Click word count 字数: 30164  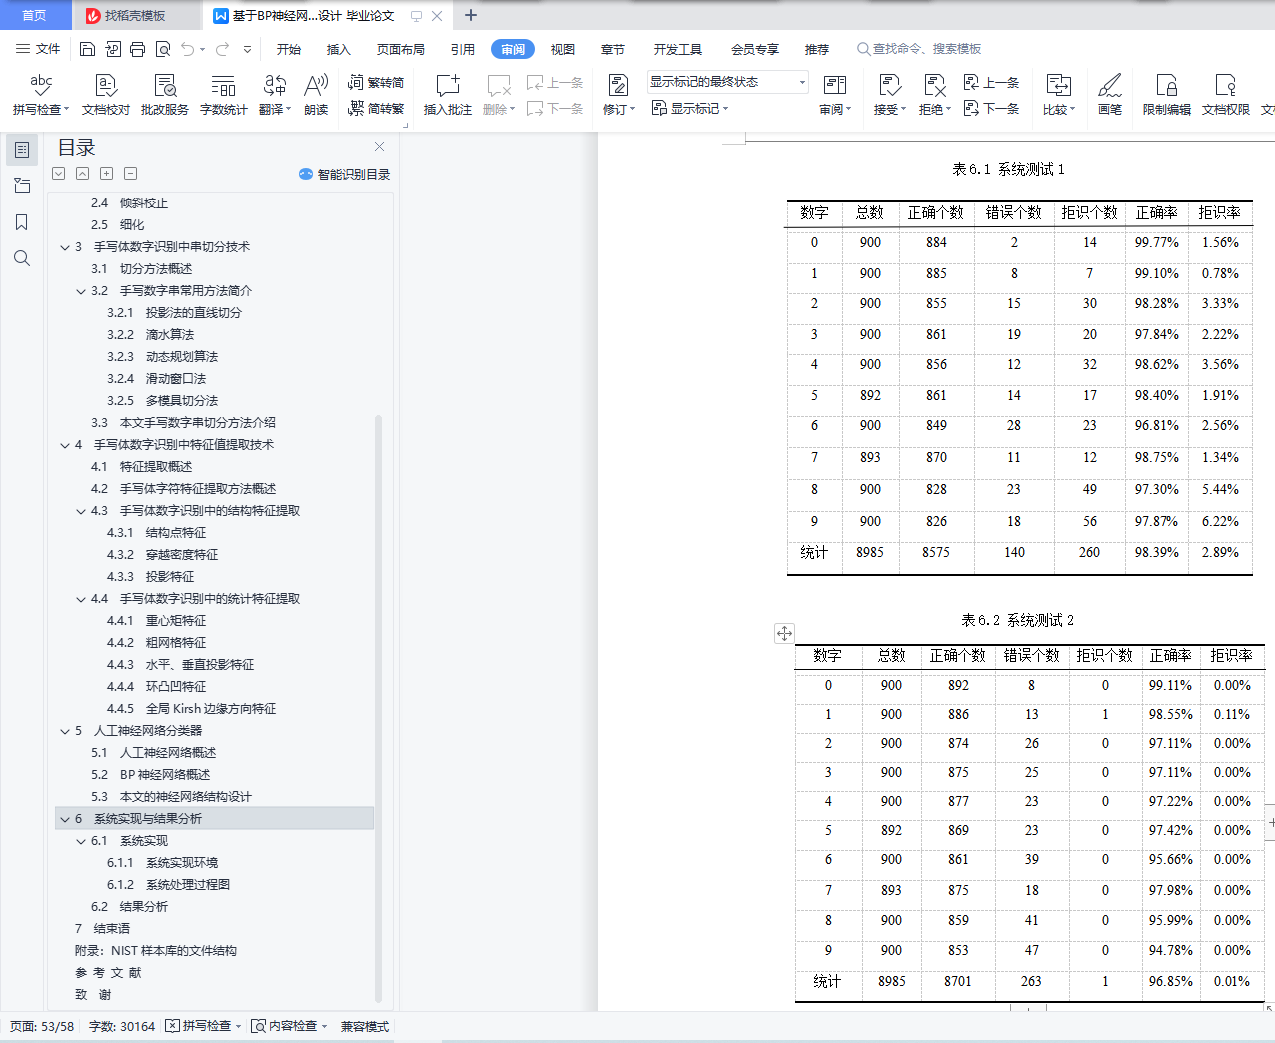(122, 1026)
